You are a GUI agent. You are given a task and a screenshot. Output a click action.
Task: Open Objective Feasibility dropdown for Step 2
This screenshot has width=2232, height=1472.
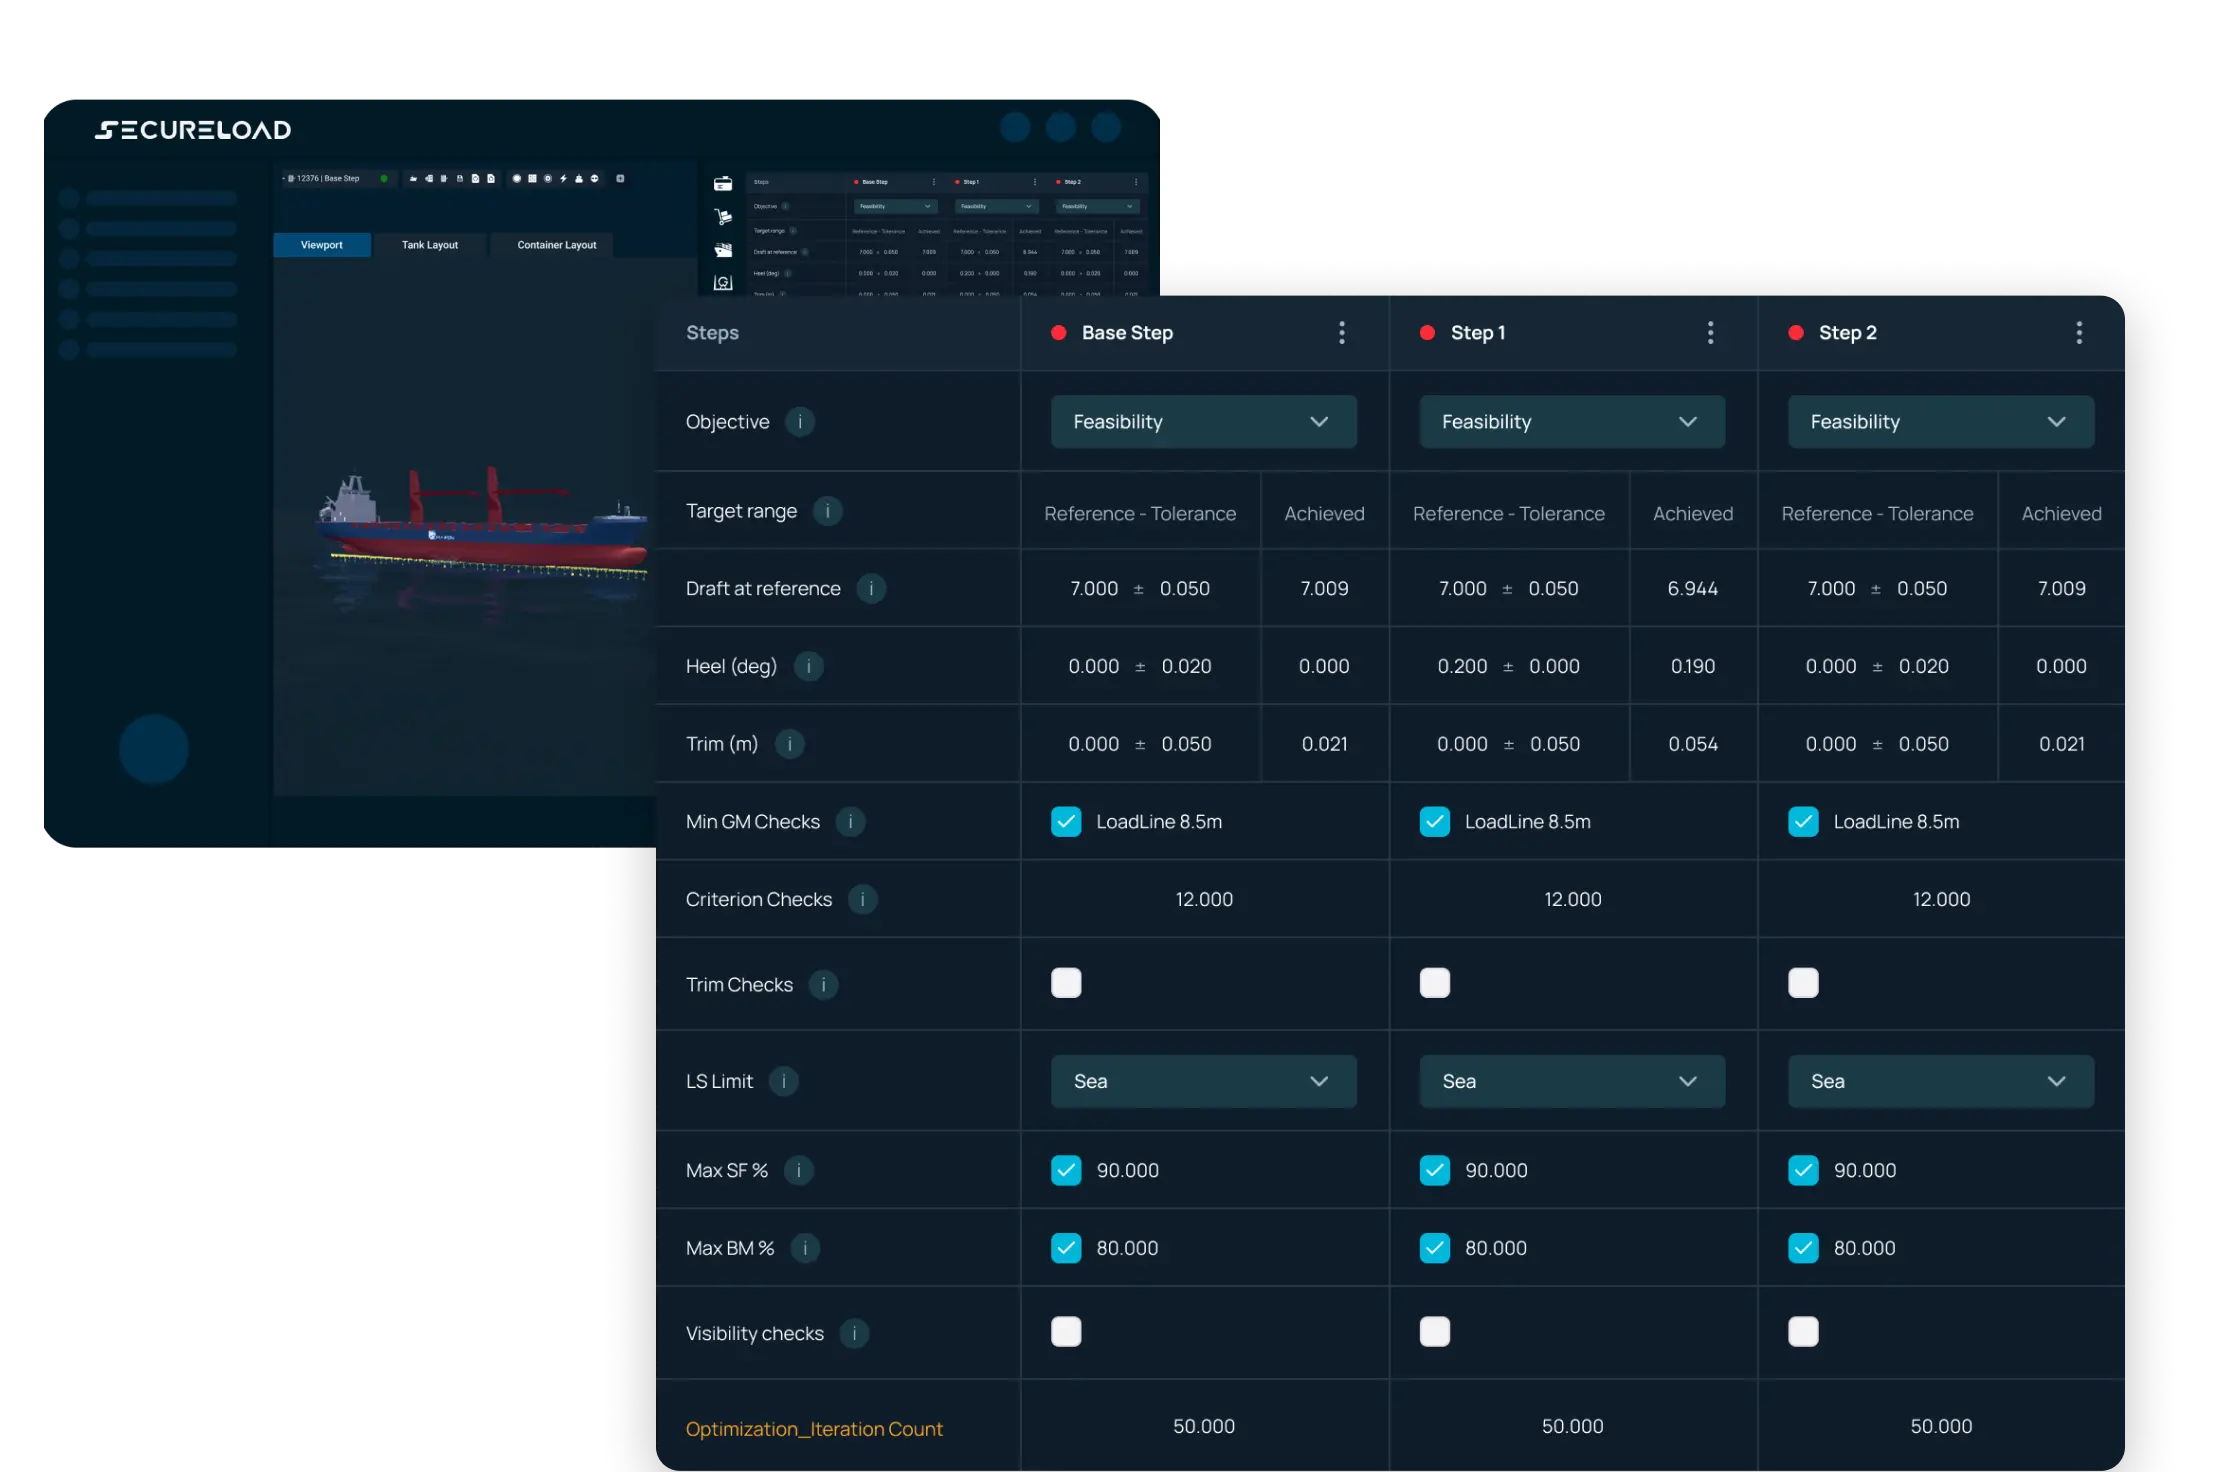pos(1940,422)
